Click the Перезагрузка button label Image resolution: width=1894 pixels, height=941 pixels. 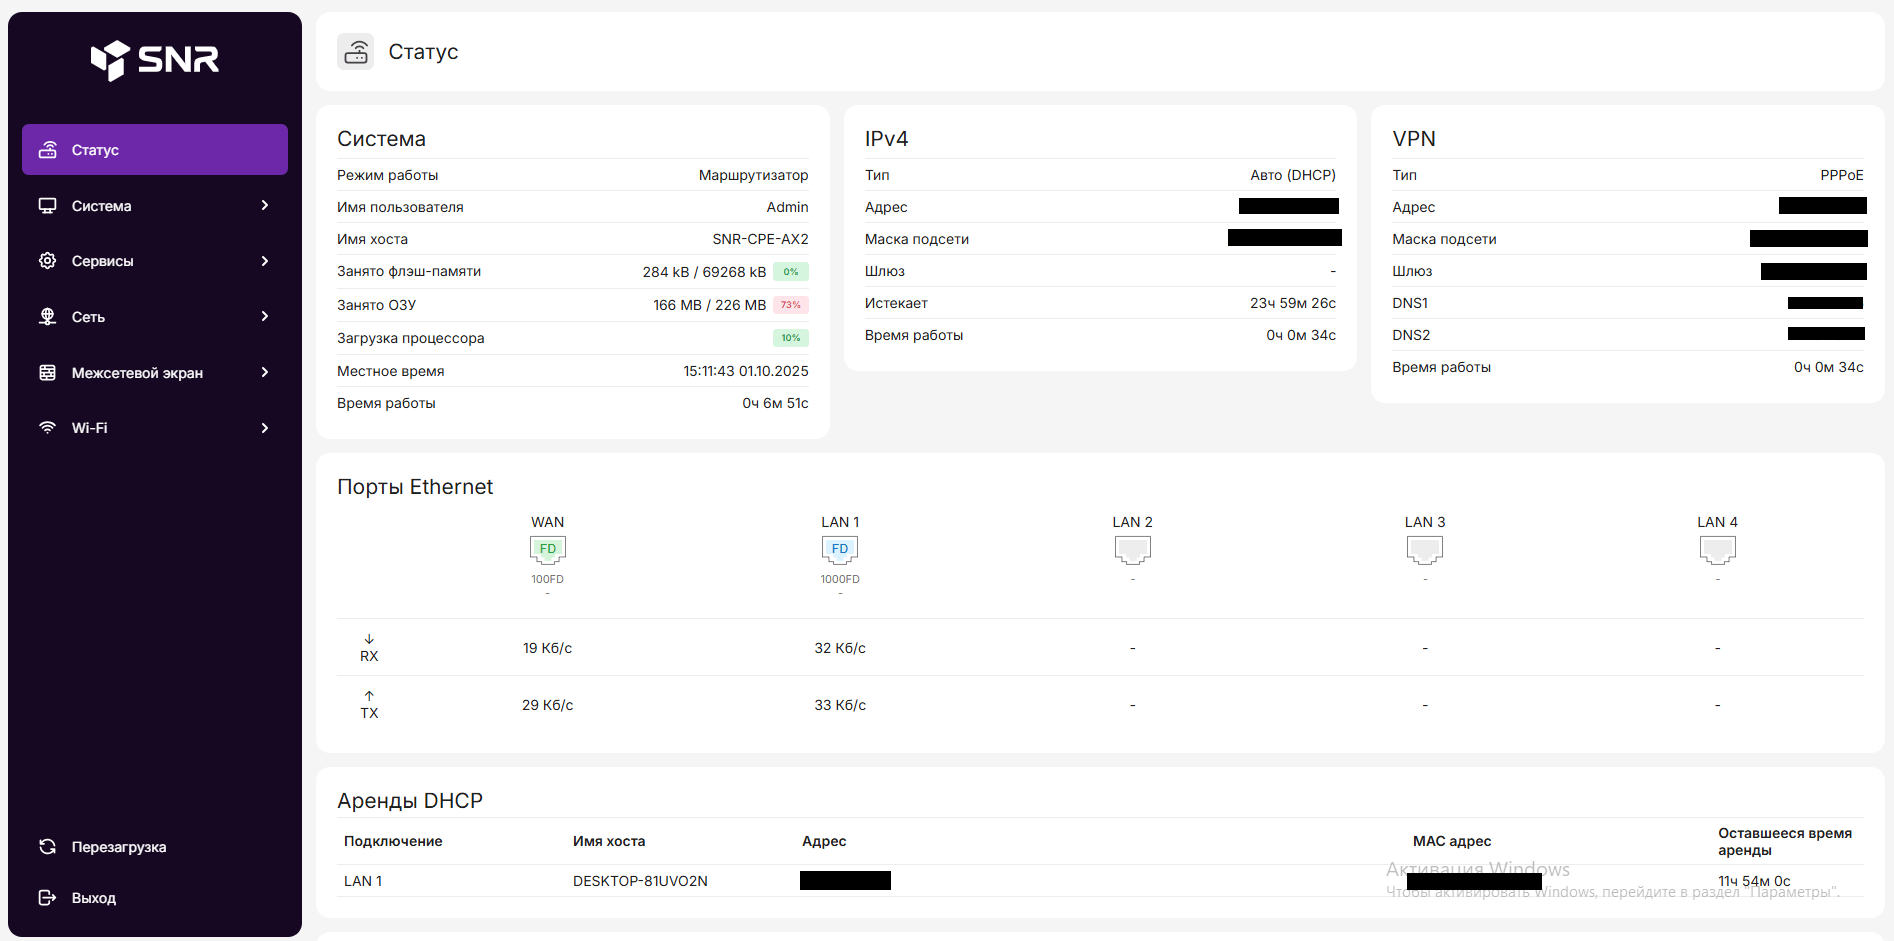pos(119,847)
